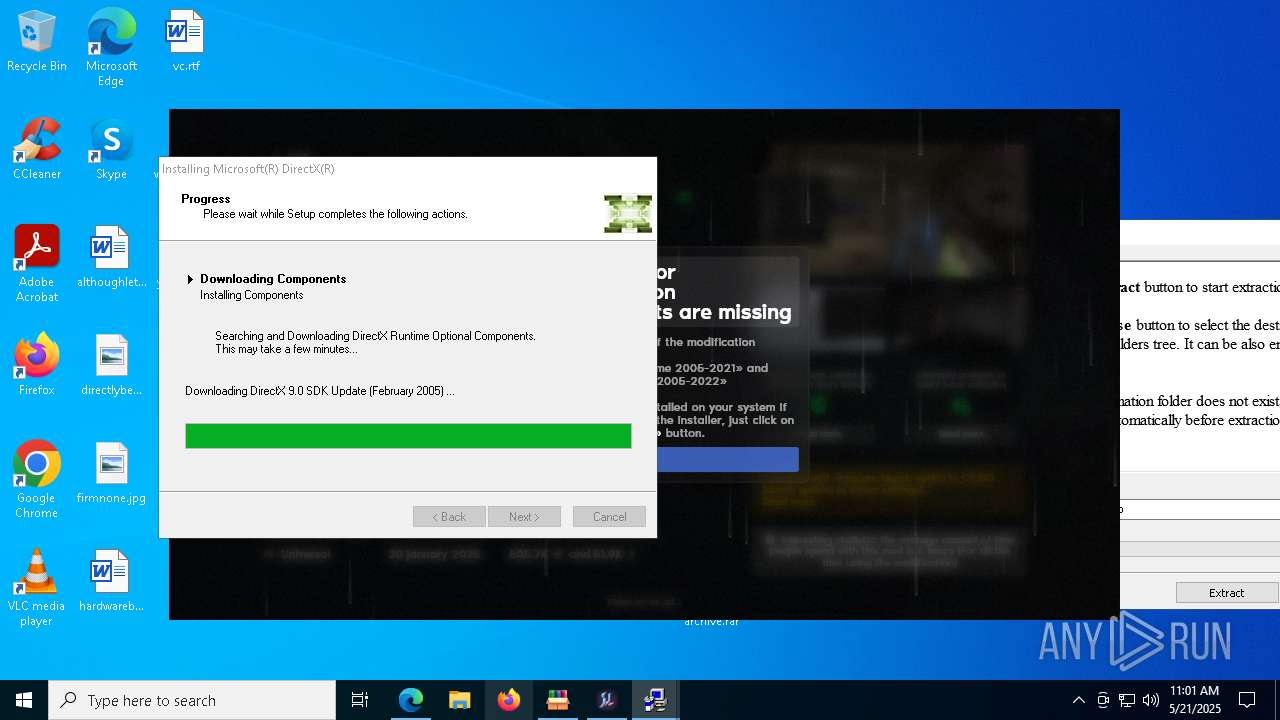The image size is (1280, 720).
Task: Open Edge from the taskbar
Action: (410, 700)
